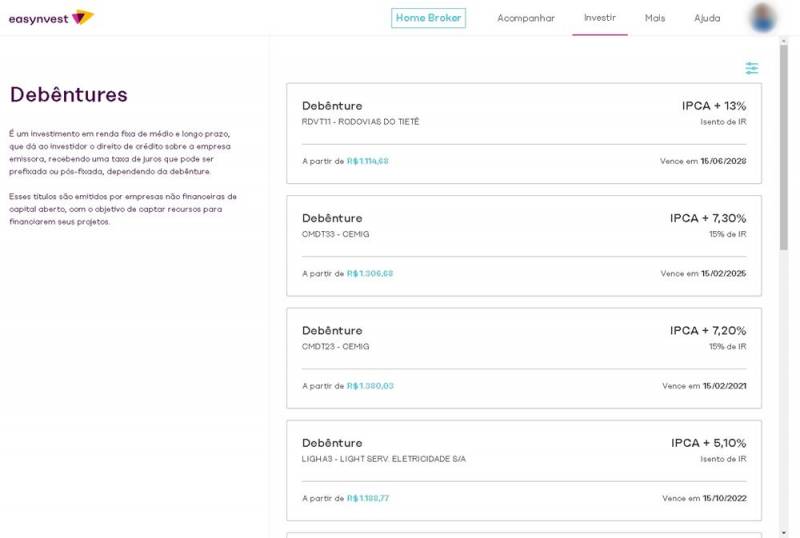Click Isento de IR on LIGHA3 card

723,459
